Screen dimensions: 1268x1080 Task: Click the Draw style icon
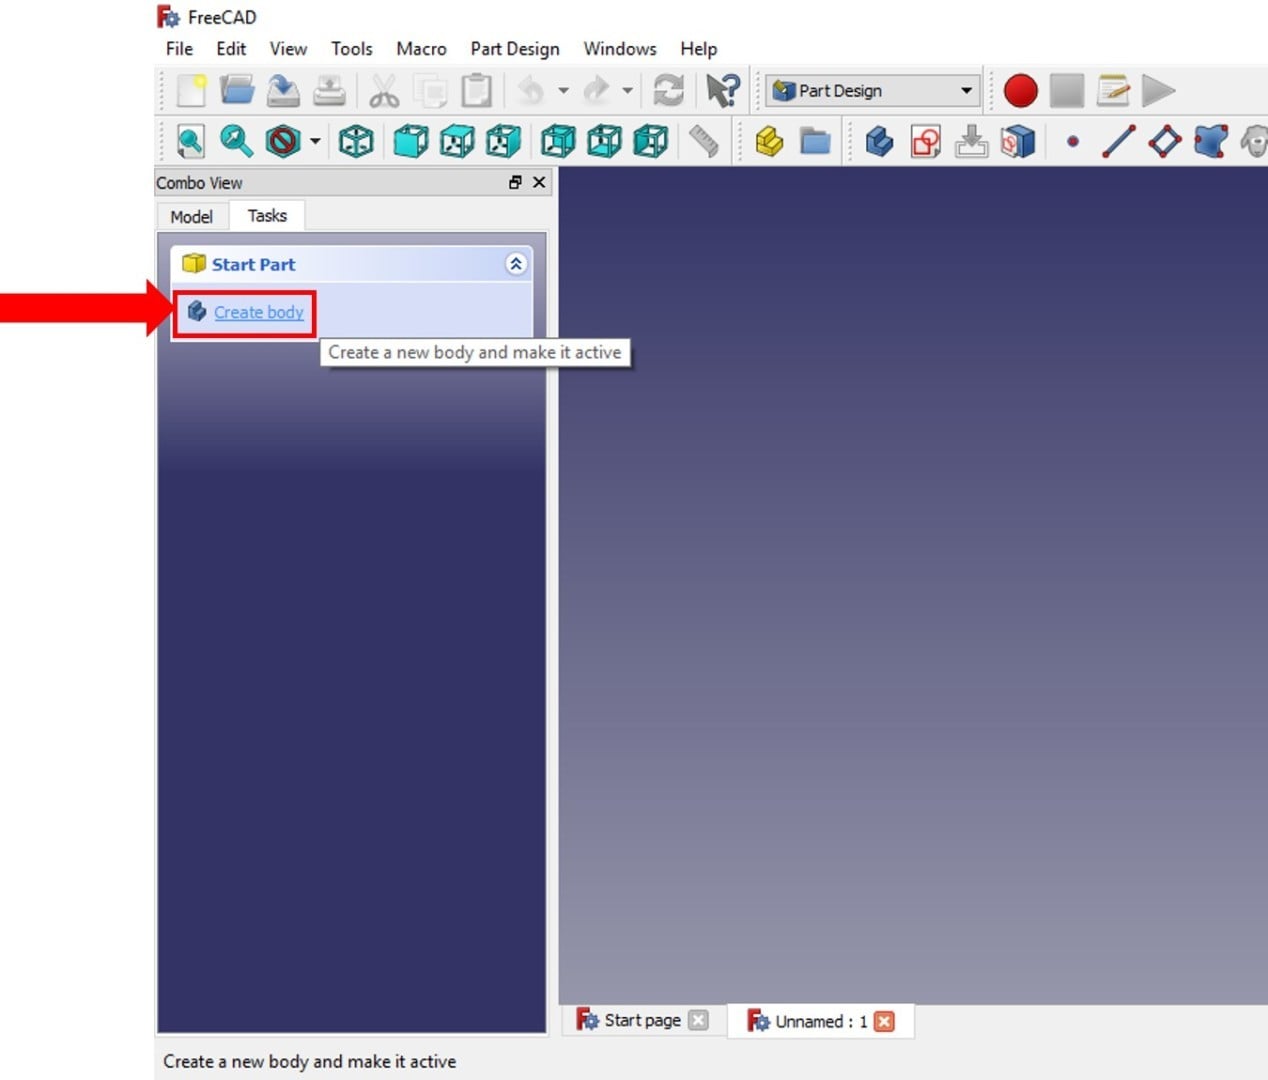(x=283, y=141)
